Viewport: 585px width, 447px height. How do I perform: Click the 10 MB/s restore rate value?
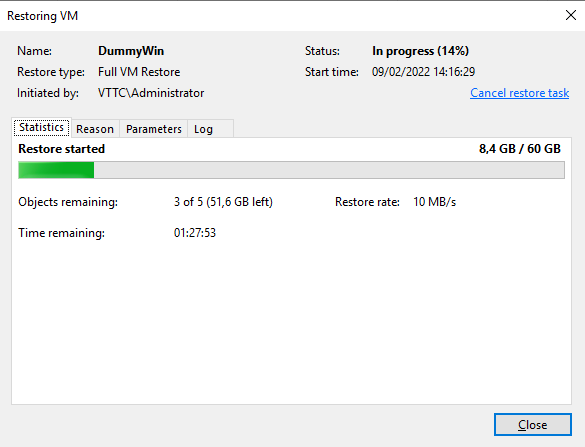tap(435, 202)
